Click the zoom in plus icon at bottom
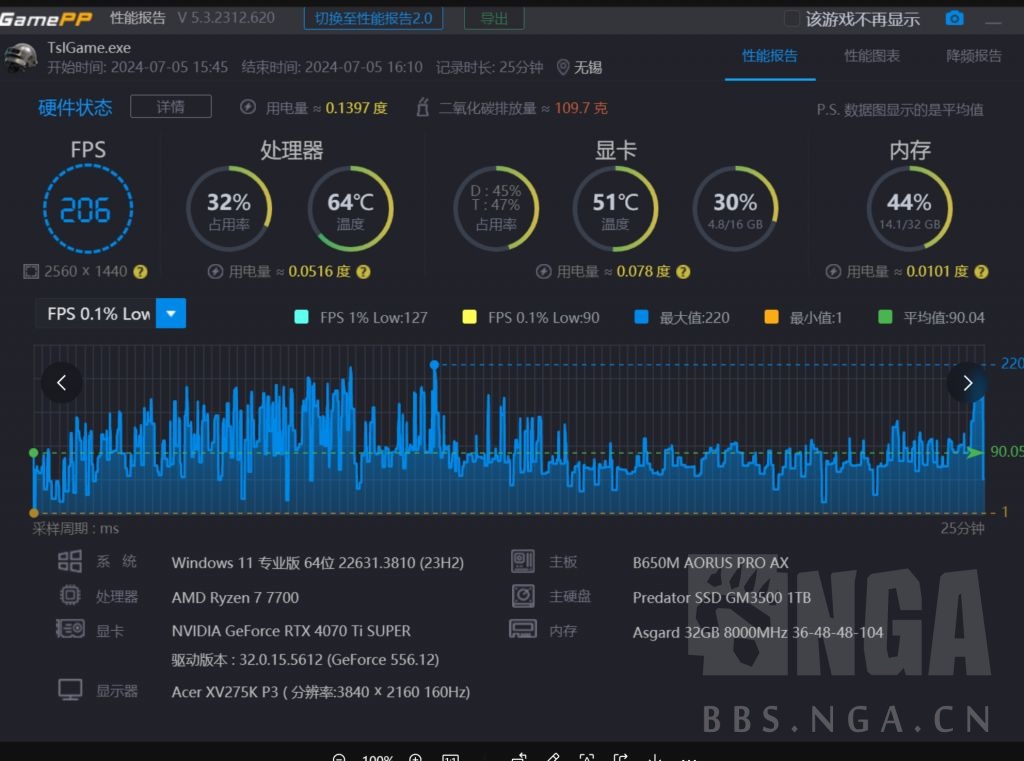 point(415,757)
